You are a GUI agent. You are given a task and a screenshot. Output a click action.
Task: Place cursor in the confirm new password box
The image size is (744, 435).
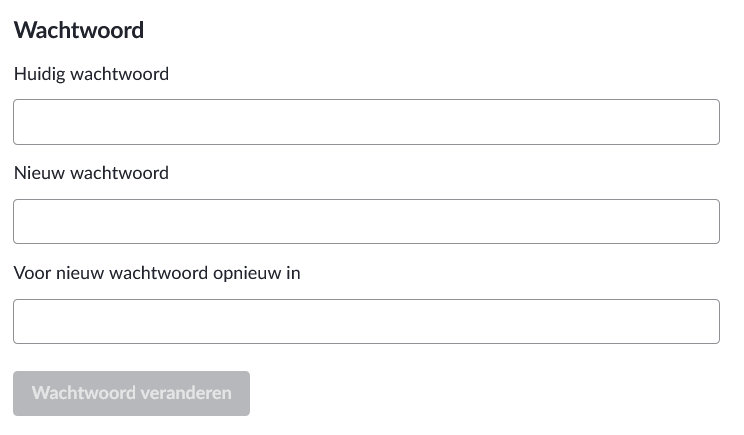[366, 322]
